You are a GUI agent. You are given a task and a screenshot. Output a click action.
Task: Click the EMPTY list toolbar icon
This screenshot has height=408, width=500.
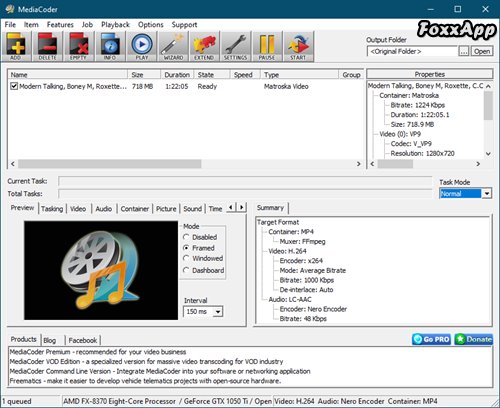pos(79,46)
